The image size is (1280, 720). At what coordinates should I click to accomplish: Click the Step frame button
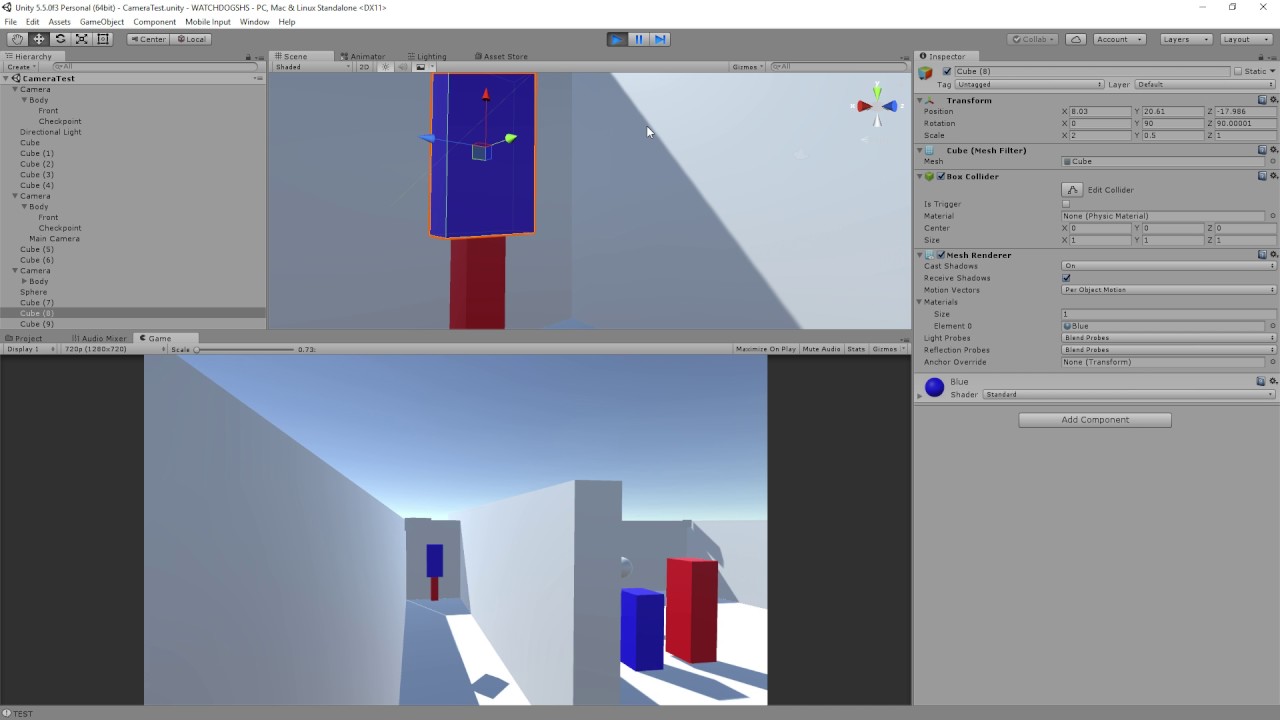coord(660,39)
